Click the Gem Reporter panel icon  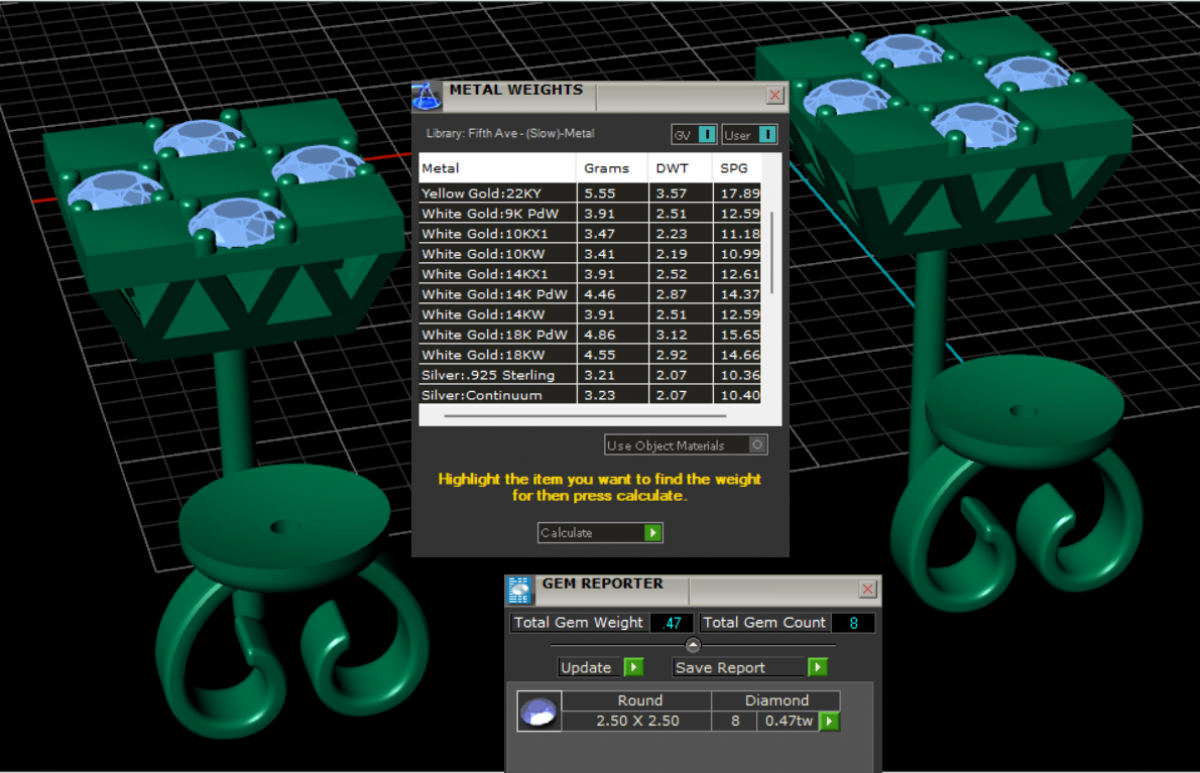point(520,590)
